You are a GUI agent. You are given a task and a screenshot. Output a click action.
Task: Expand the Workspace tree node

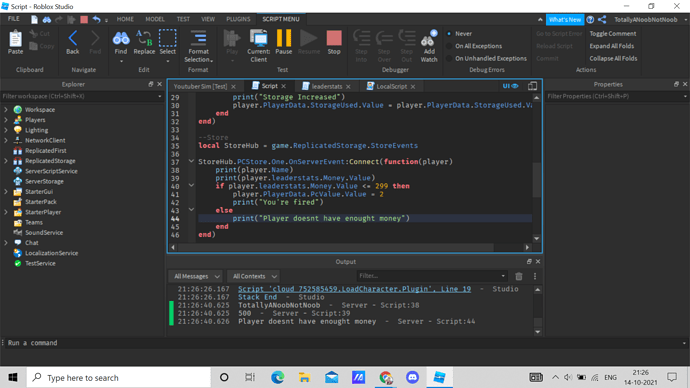[x=6, y=110]
